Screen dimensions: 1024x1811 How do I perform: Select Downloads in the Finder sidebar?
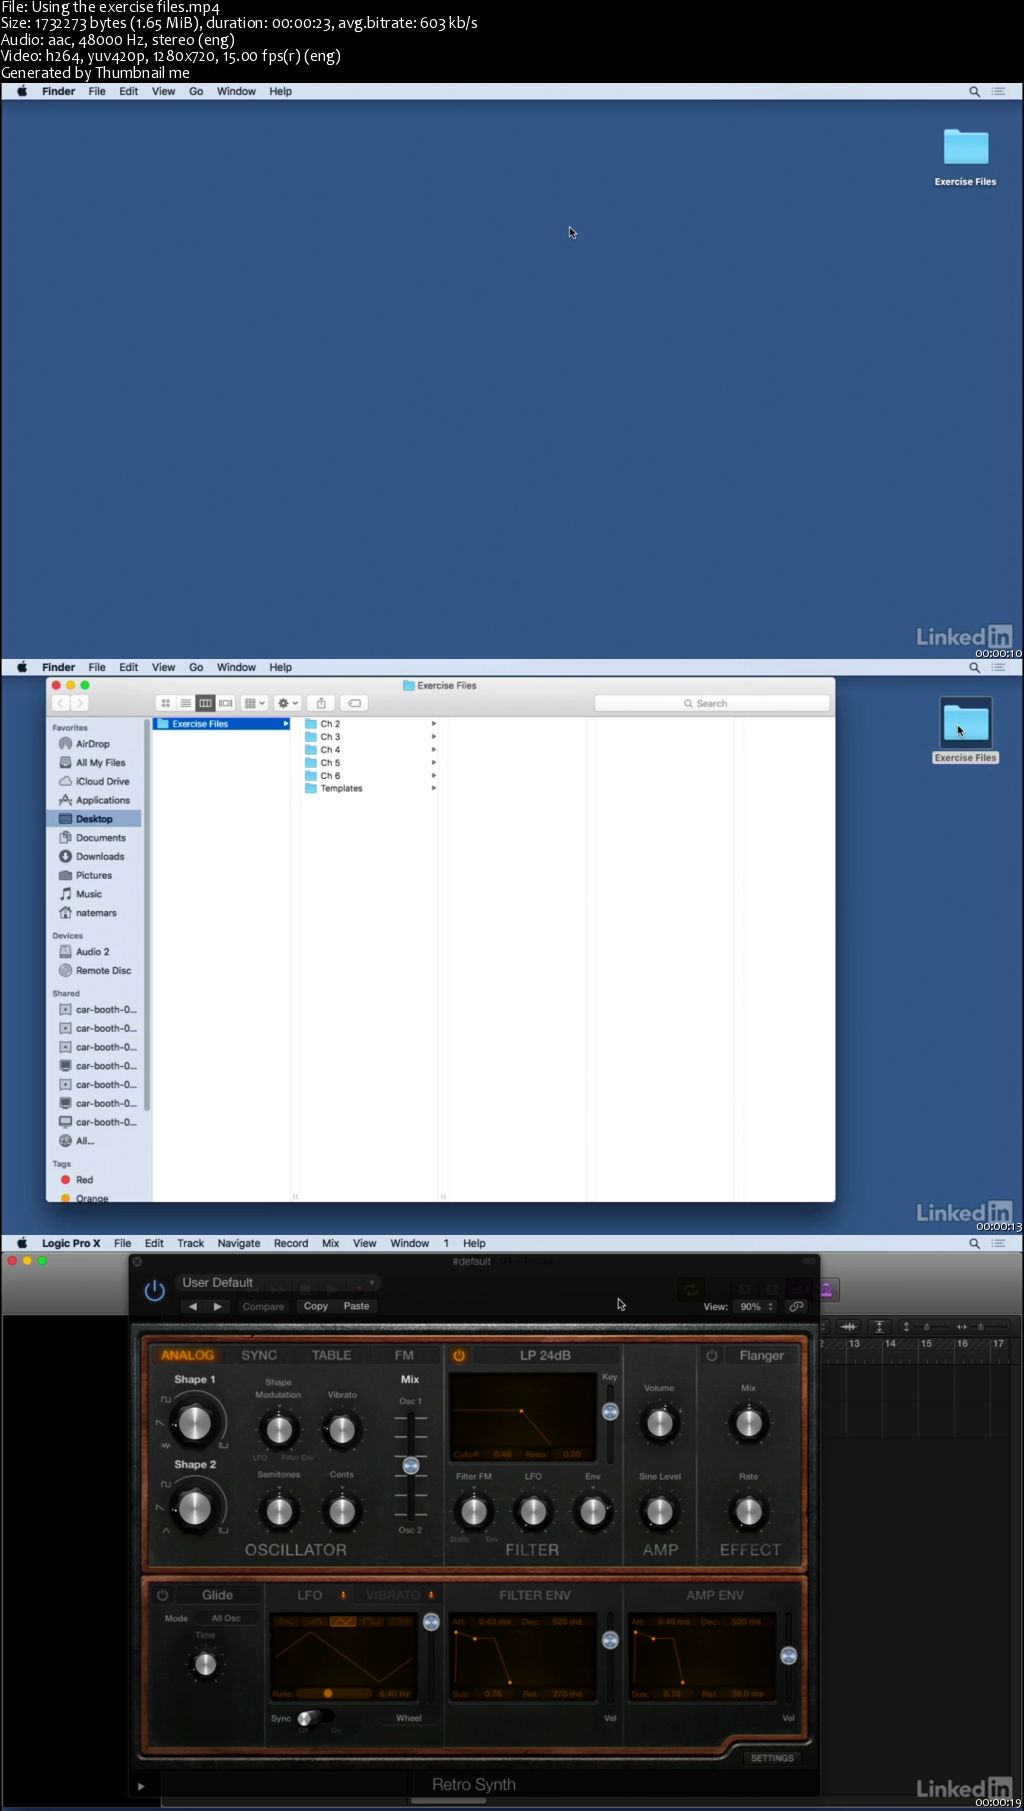click(x=100, y=857)
